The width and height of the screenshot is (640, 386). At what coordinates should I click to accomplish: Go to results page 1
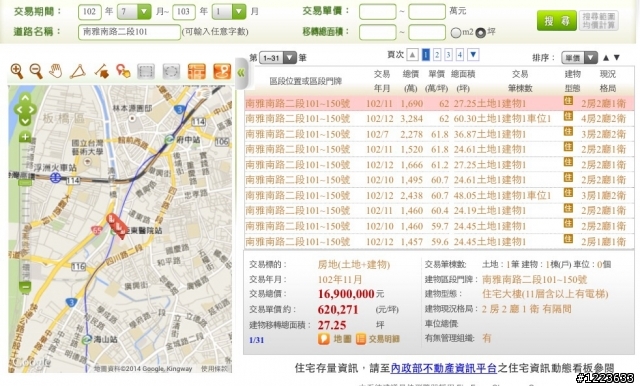[426, 54]
